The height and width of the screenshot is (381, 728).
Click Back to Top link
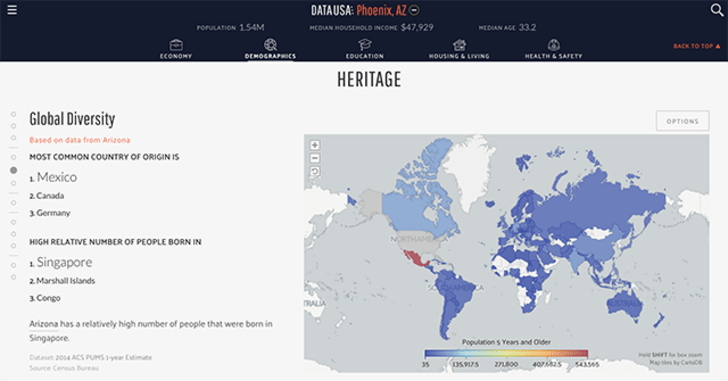pyautogui.click(x=696, y=46)
